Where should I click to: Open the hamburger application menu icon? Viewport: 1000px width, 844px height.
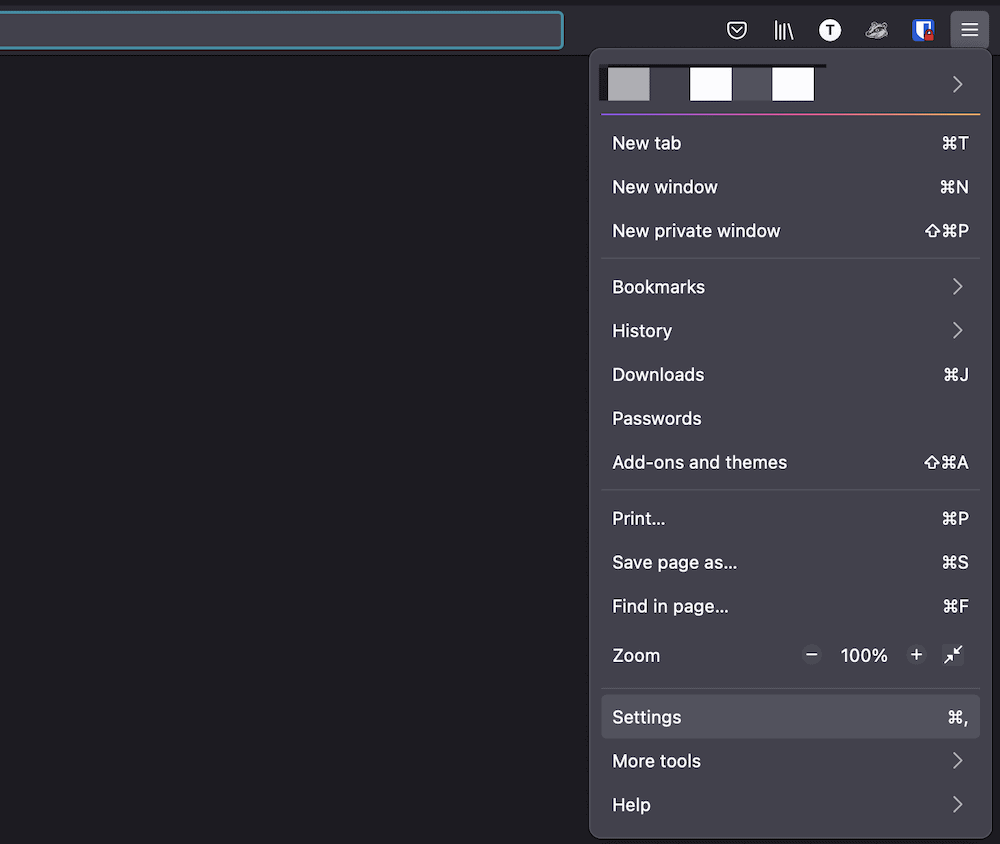pyautogui.click(x=969, y=30)
